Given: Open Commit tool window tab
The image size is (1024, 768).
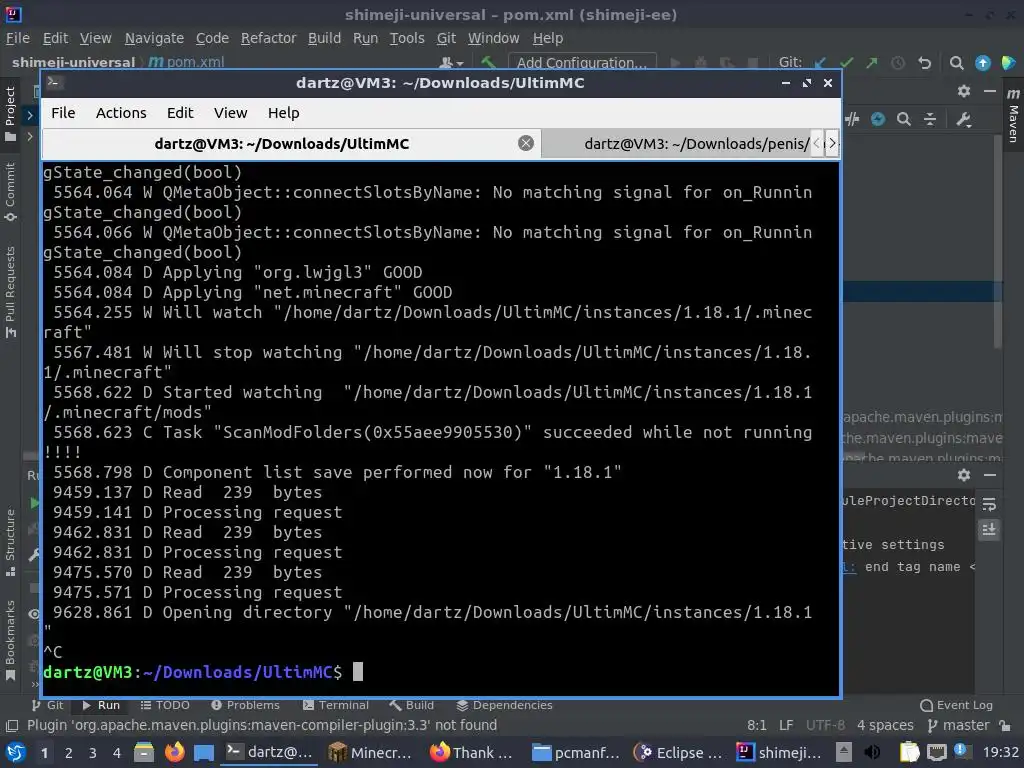Looking at the screenshot, I should [x=10, y=192].
